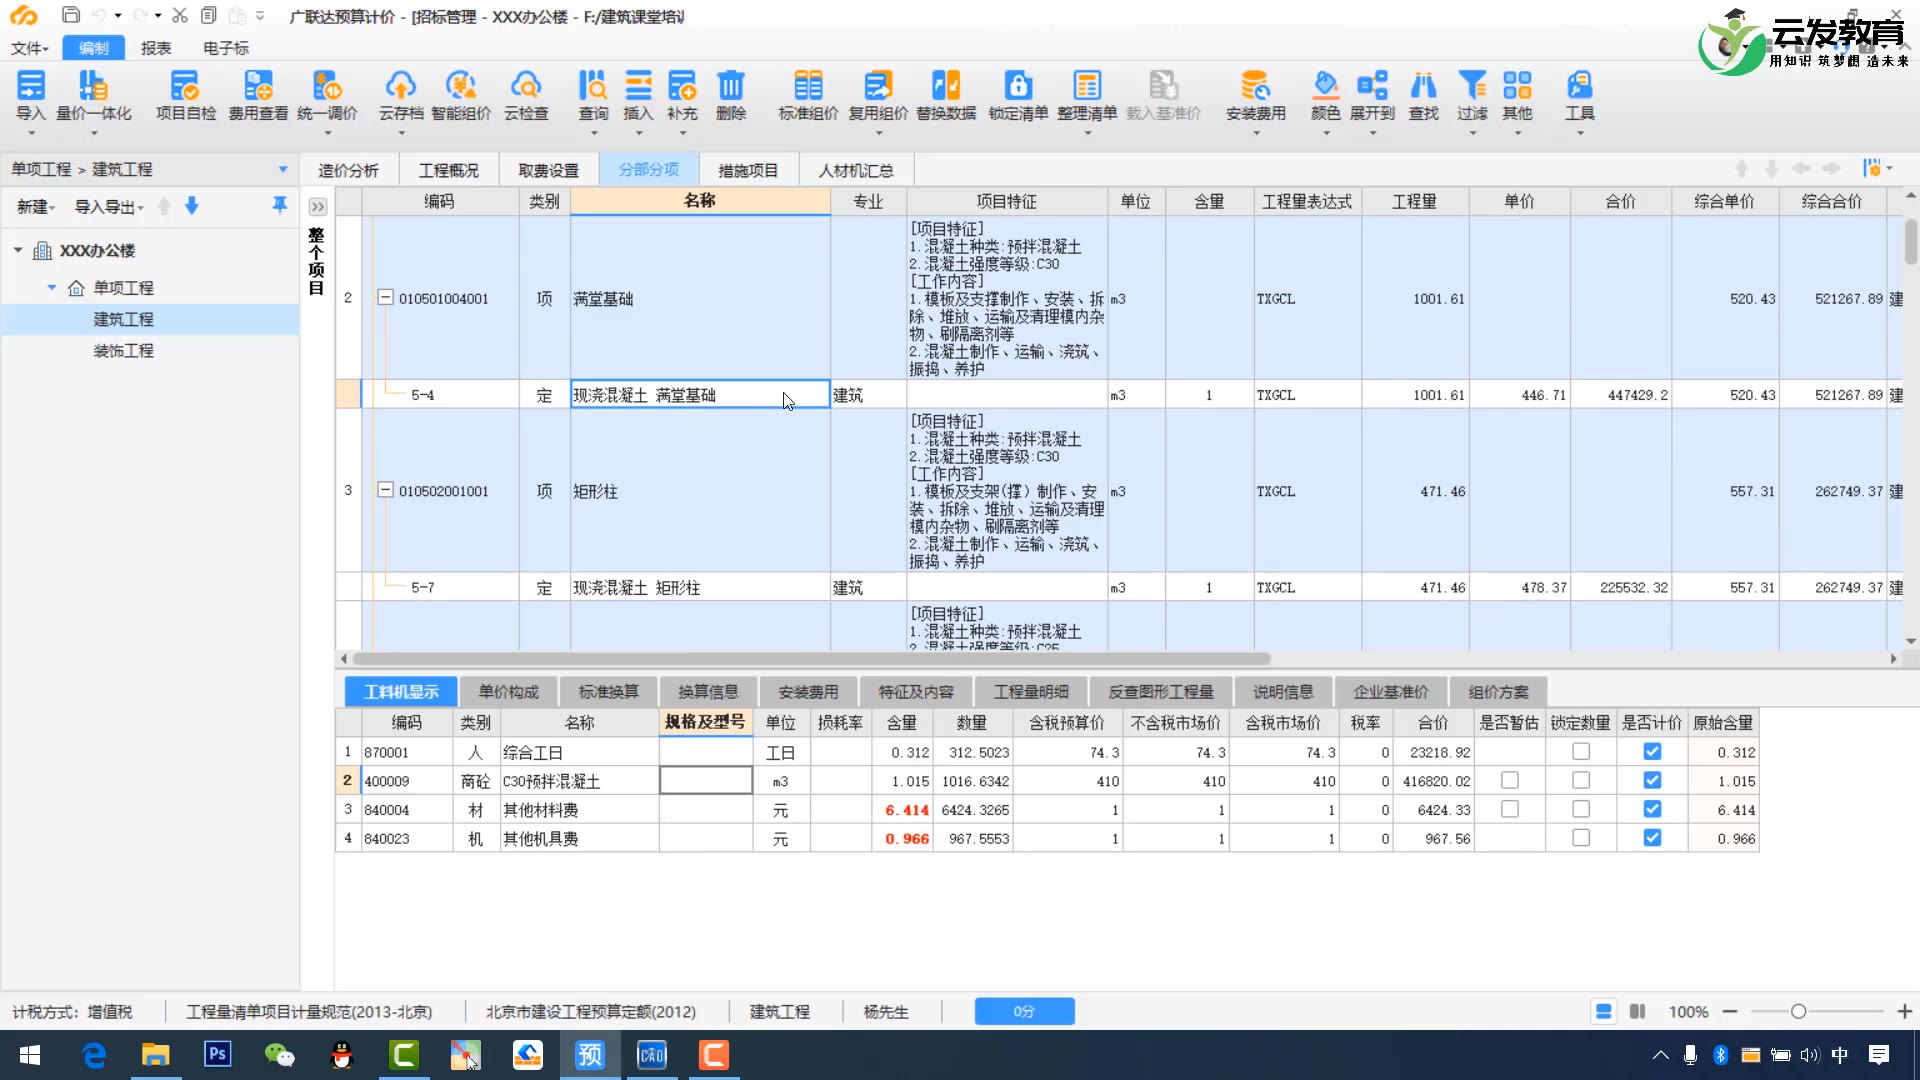Uncheck 是否计价 for 其他机具费 row
Viewport: 1920px width, 1080px height.
coord(1652,838)
